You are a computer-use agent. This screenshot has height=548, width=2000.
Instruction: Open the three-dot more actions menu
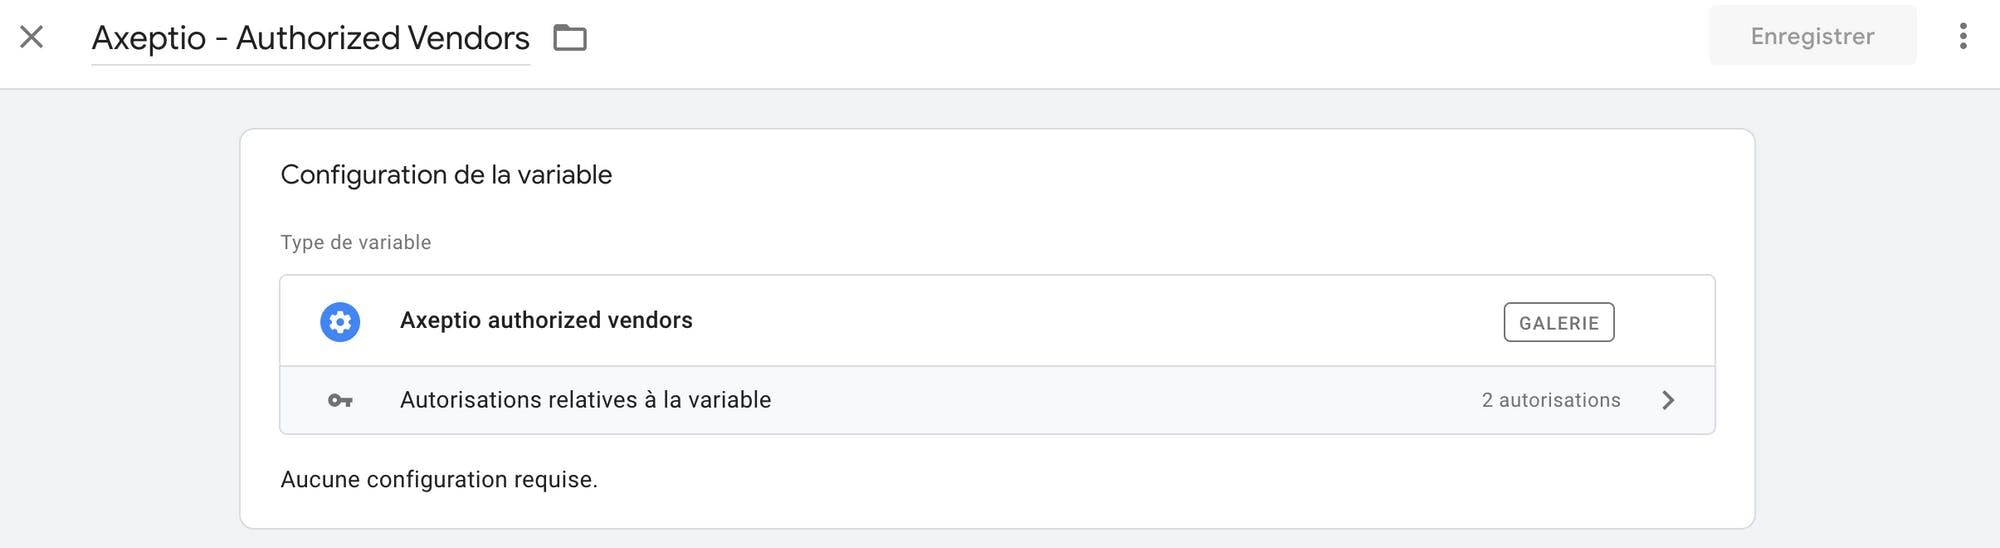[1963, 37]
